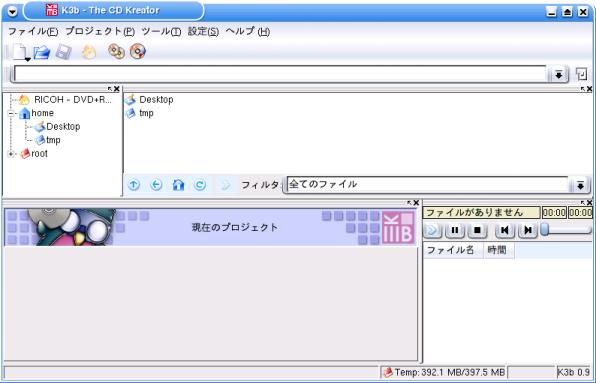Screen dimensions: 596x383
Task: Click the Copy CD two-discs icon
Action: coord(116,51)
